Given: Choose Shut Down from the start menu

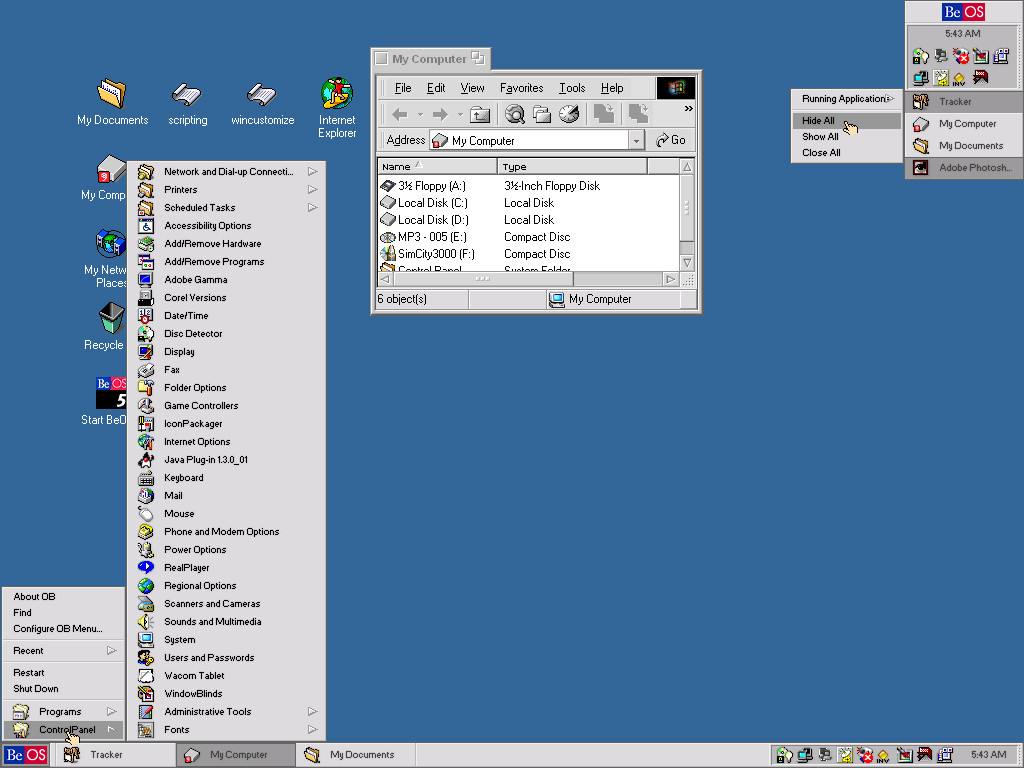Looking at the screenshot, I should [63, 689].
